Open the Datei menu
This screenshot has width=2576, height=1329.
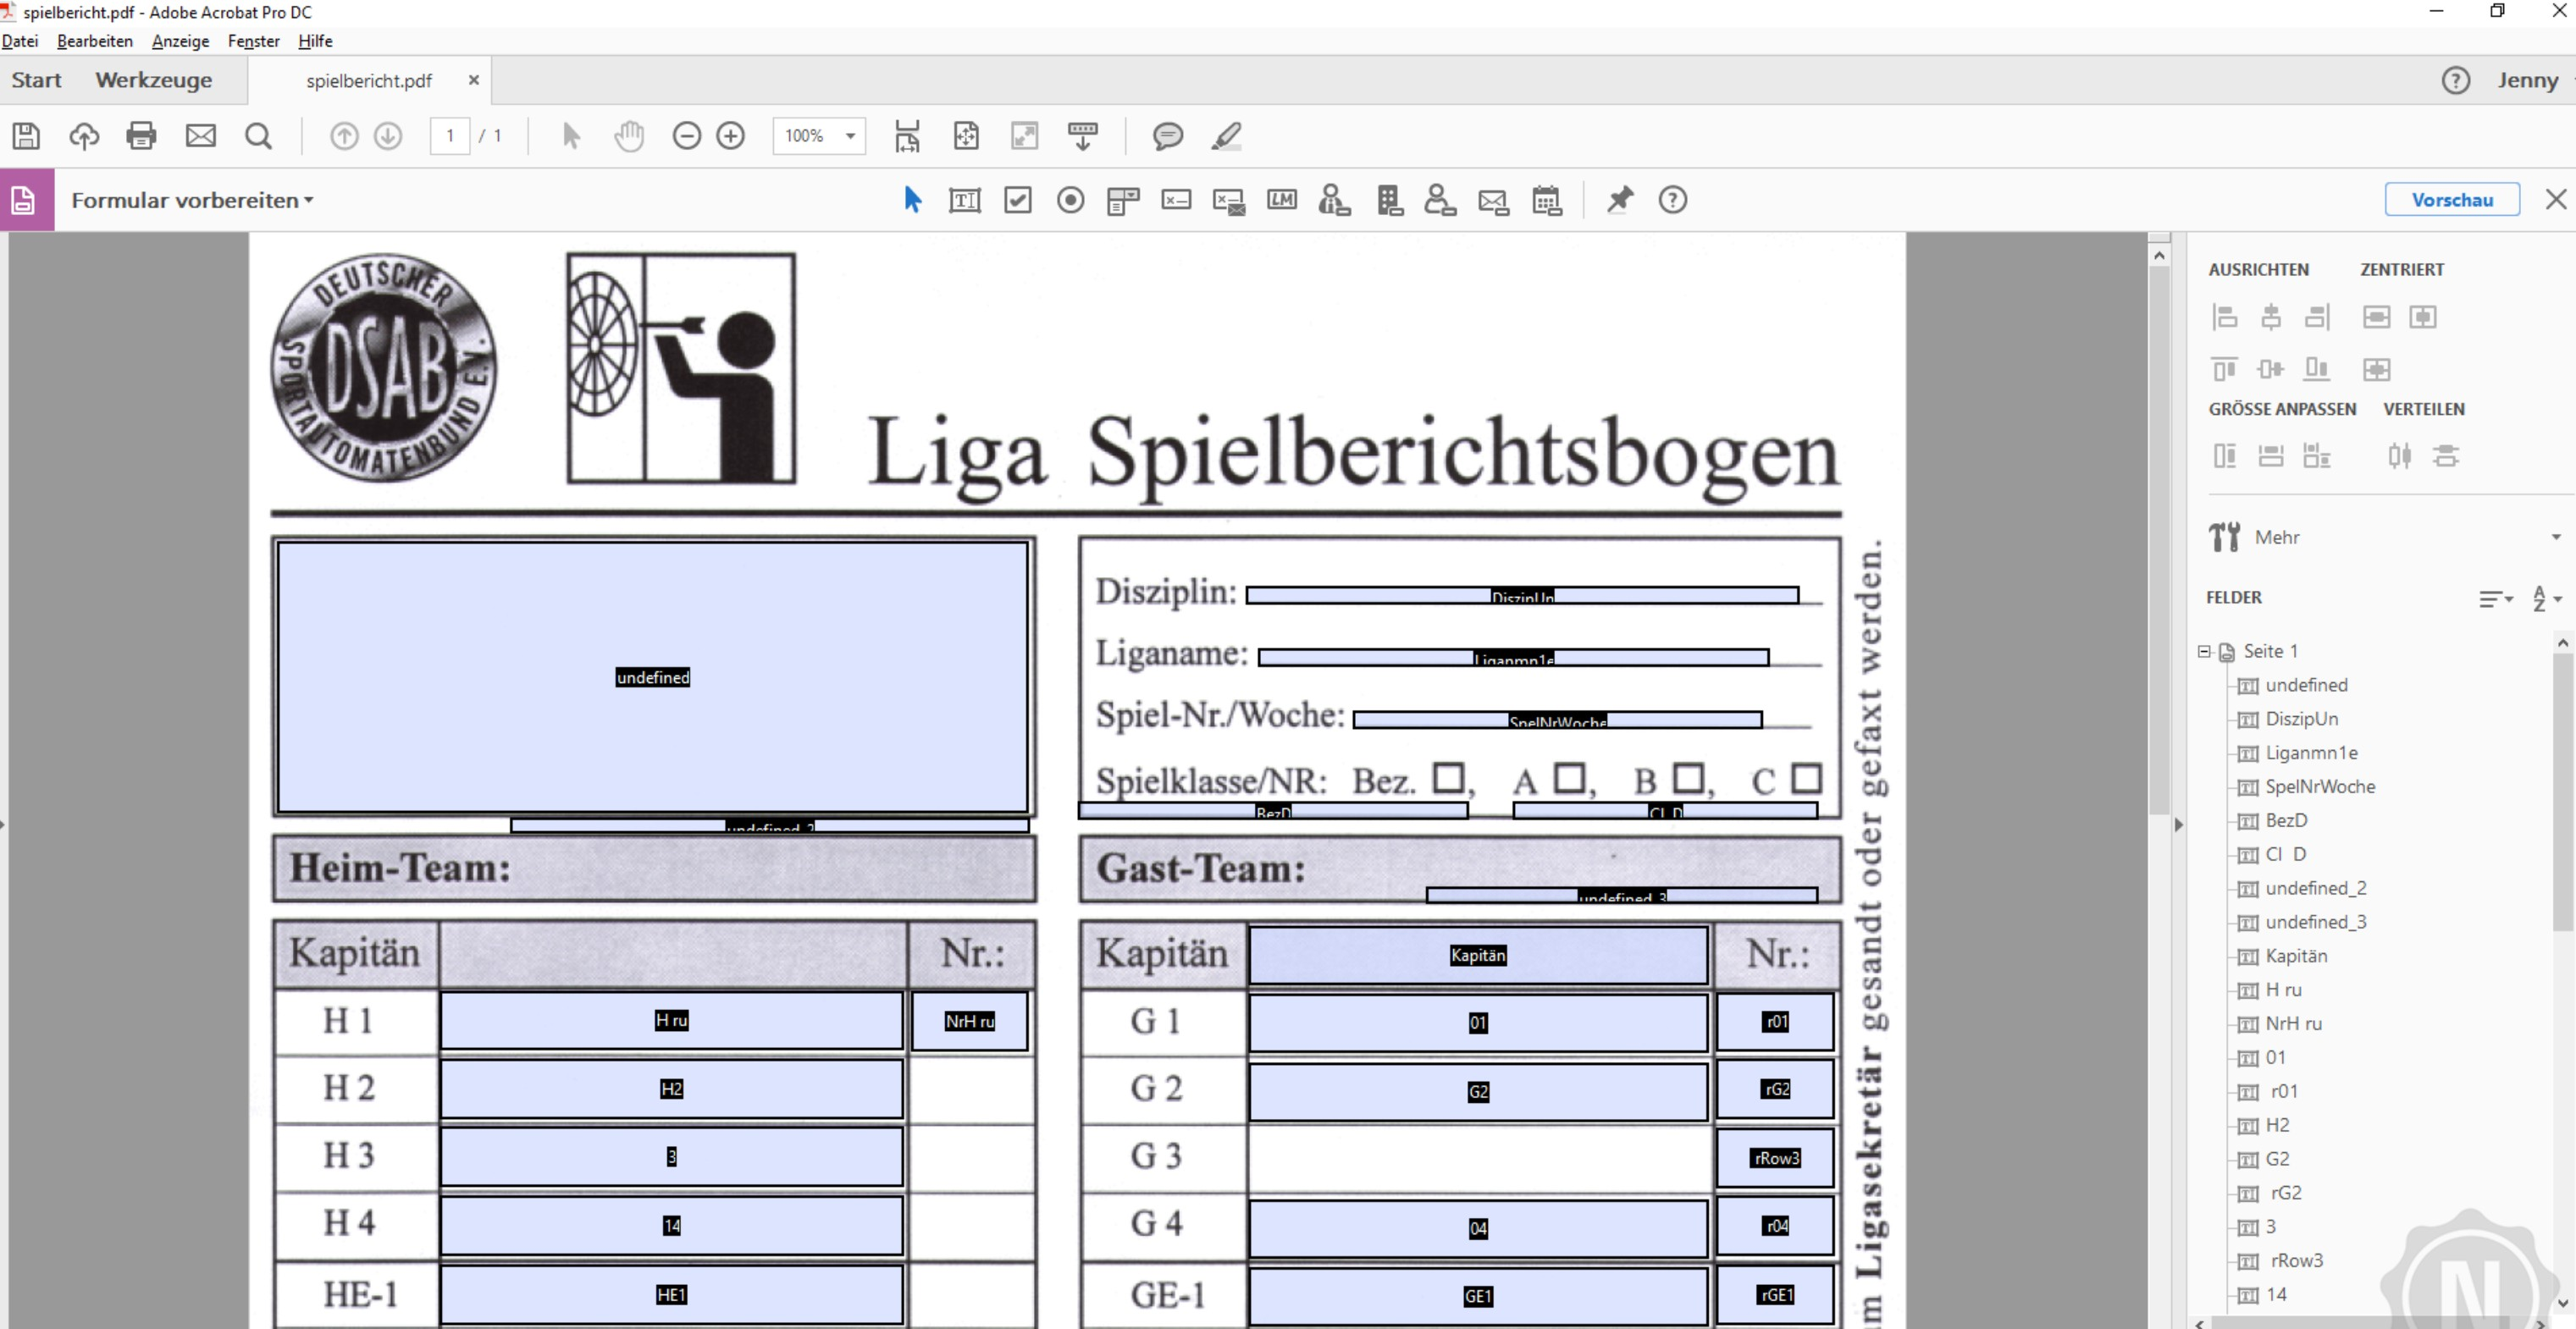pyautogui.click(x=20, y=41)
